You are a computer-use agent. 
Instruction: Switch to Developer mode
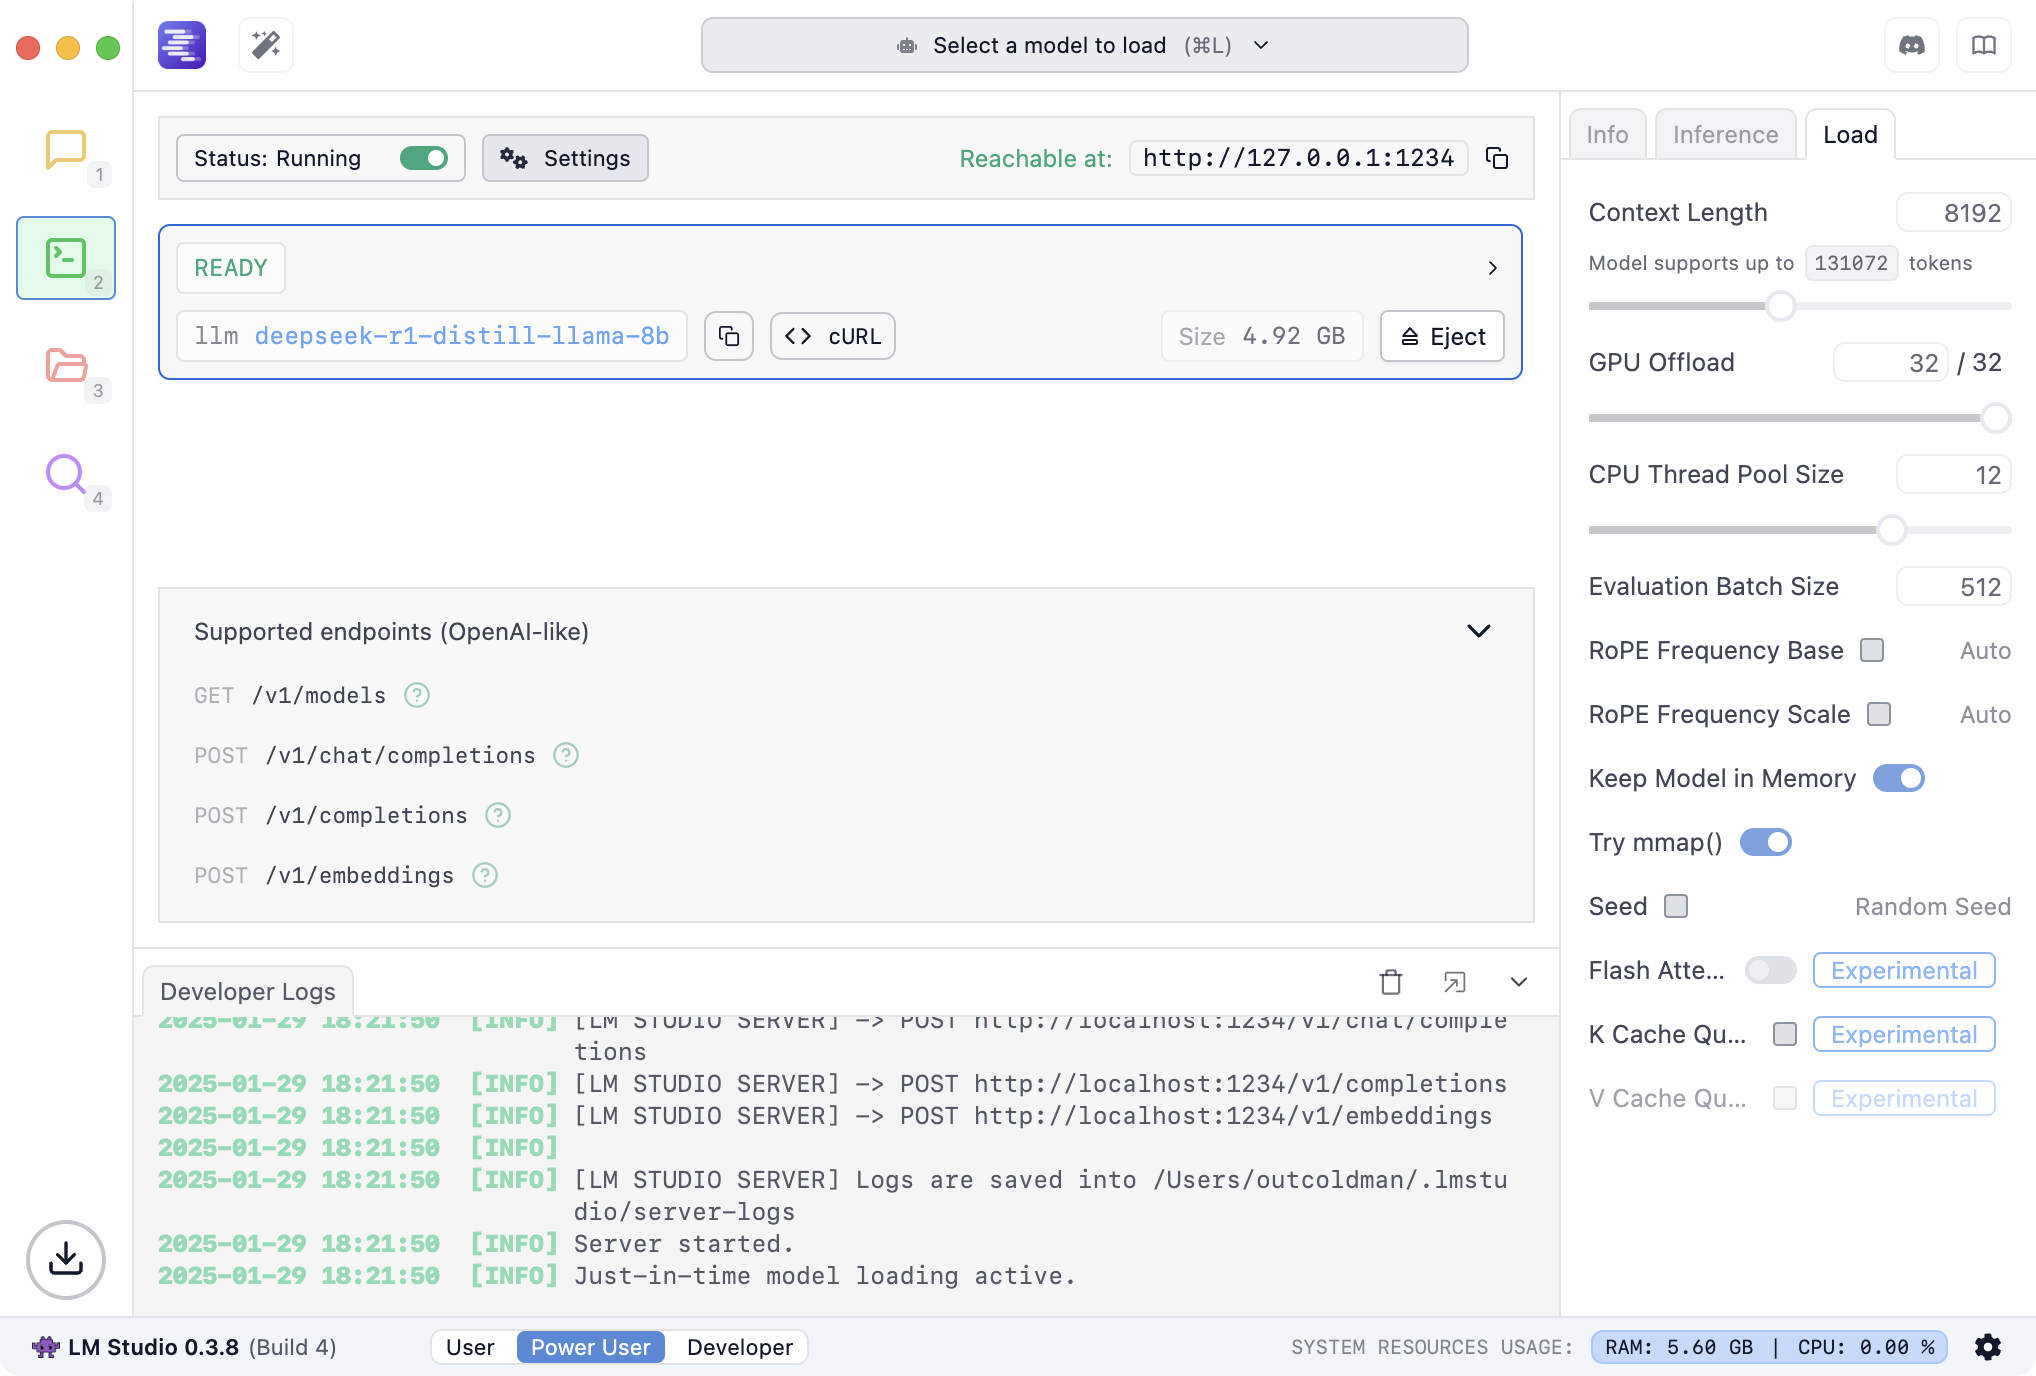coord(740,1347)
